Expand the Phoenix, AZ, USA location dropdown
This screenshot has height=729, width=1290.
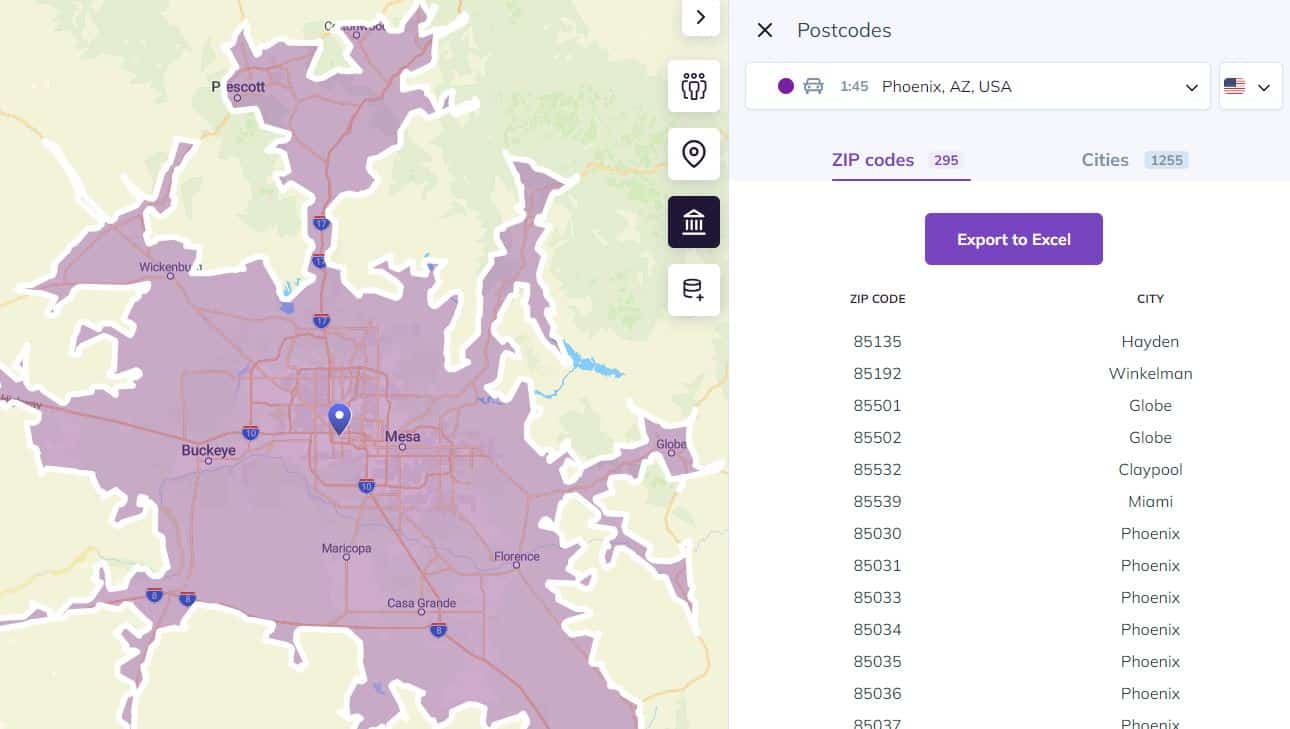(1190, 87)
